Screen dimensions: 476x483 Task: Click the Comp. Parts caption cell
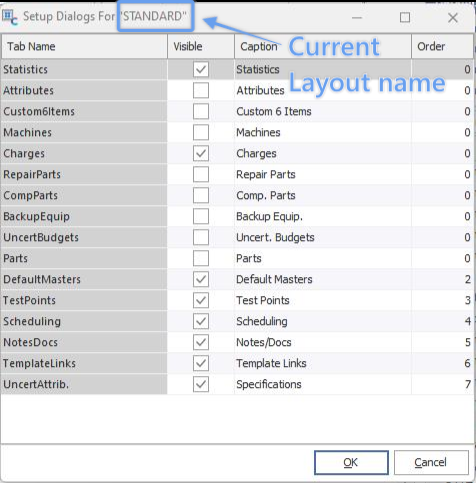pyautogui.click(x=323, y=195)
